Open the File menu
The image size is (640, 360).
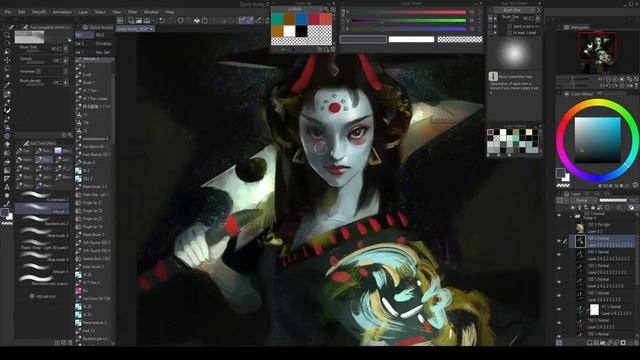coord(8,12)
